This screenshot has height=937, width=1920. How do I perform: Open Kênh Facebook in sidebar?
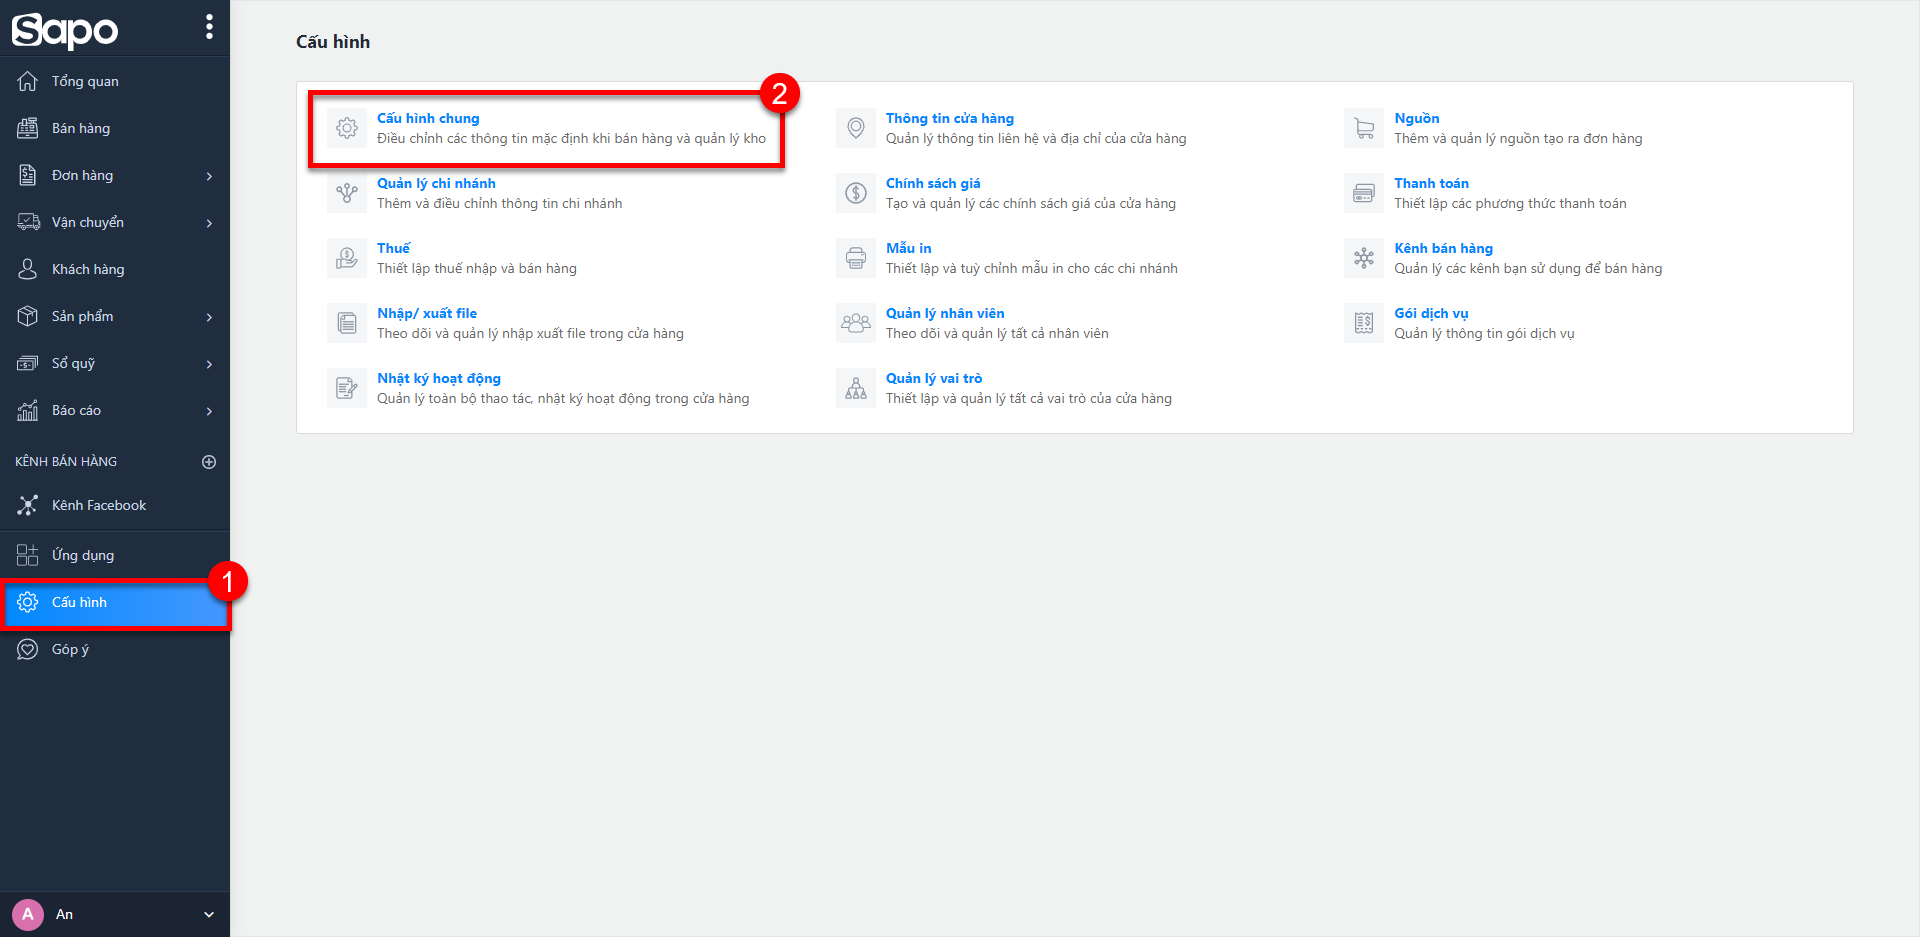(x=98, y=506)
